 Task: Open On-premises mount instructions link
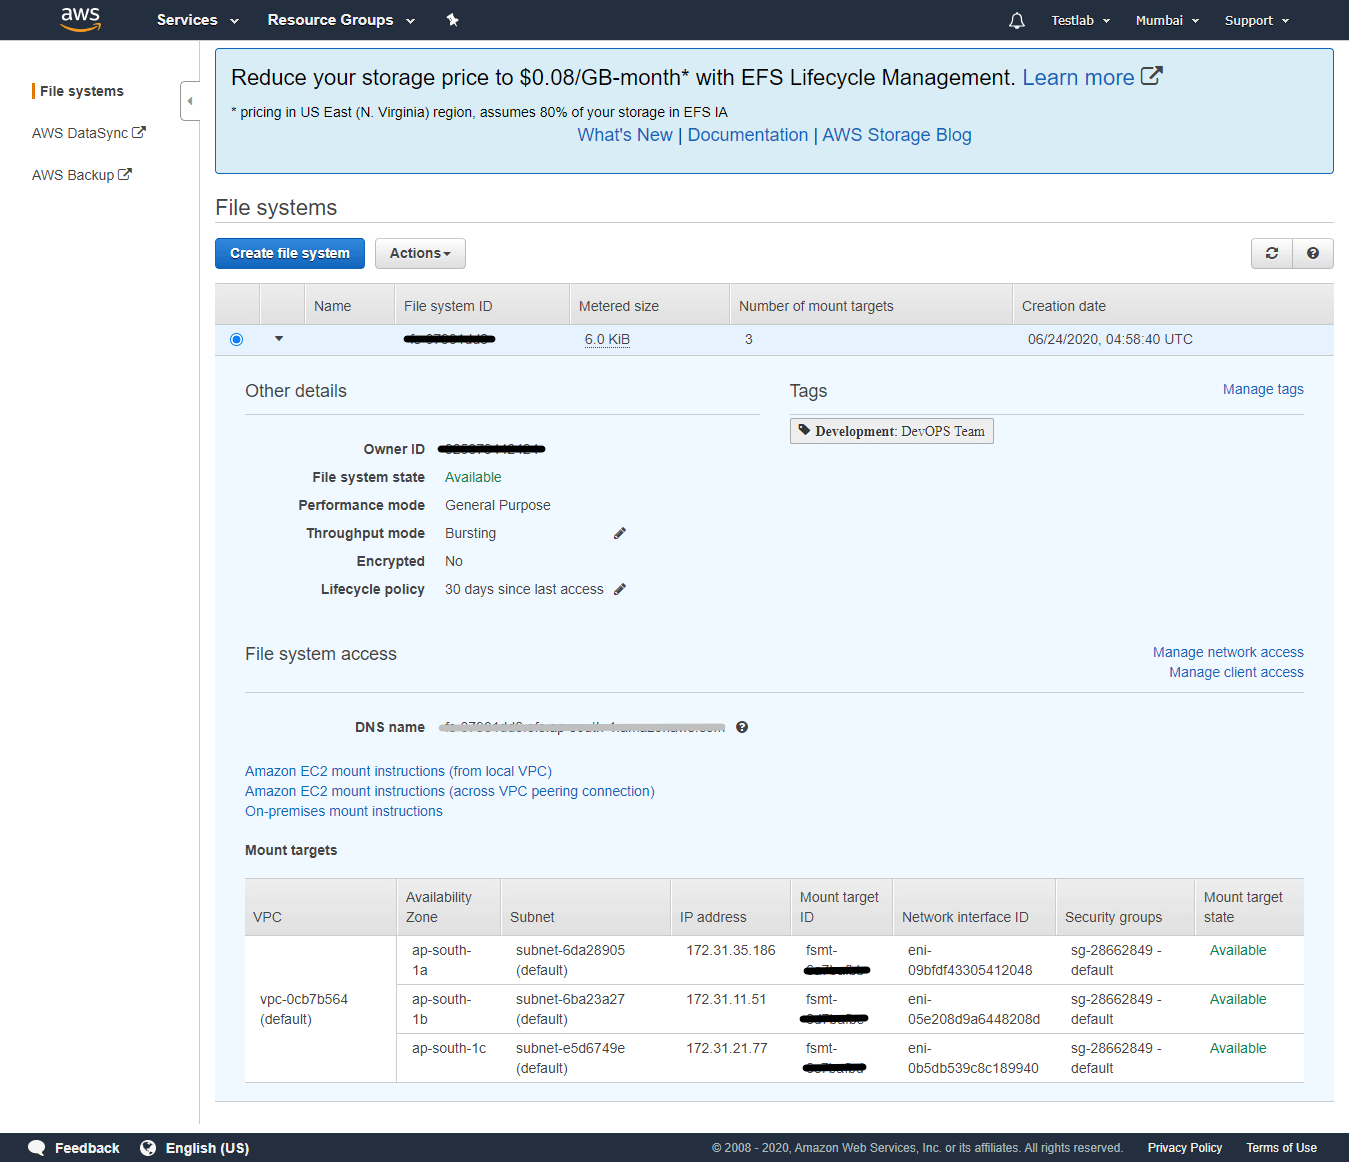pyautogui.click(x=344, y=811)
